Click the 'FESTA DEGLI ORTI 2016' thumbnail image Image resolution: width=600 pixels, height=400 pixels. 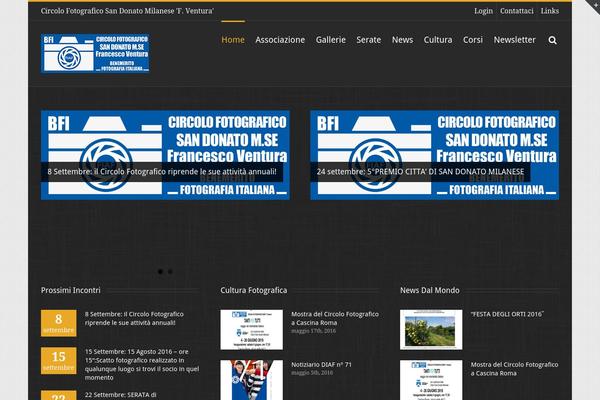(431, 329)
